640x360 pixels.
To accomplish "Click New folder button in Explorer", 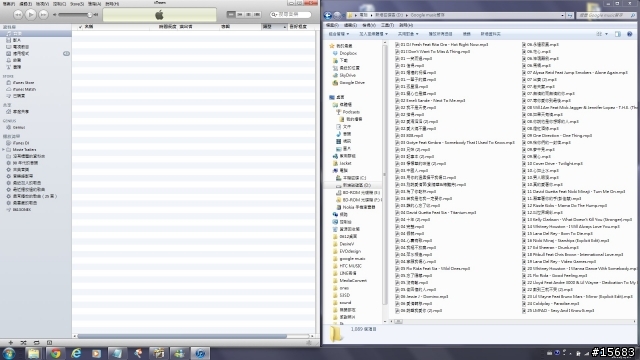I will point(490,34).
